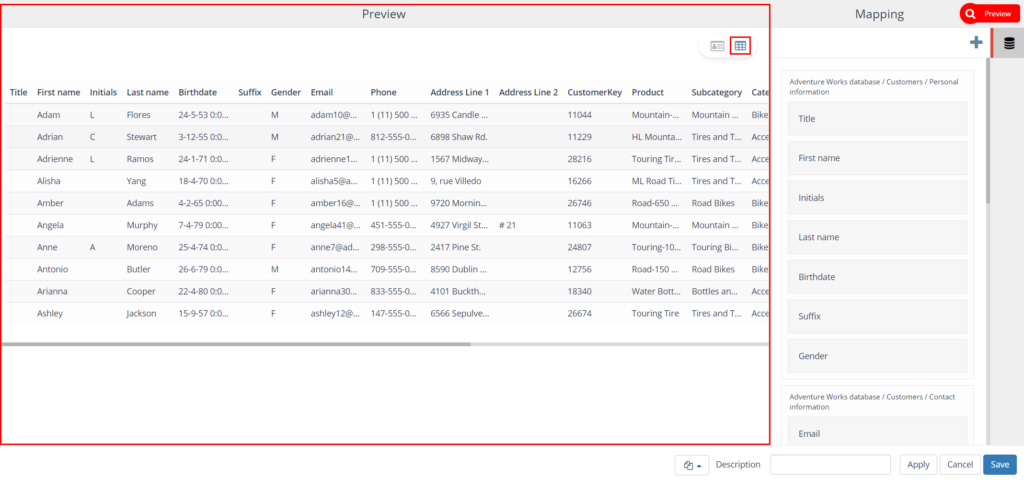Select the Last name mapping field

[877, 237]
